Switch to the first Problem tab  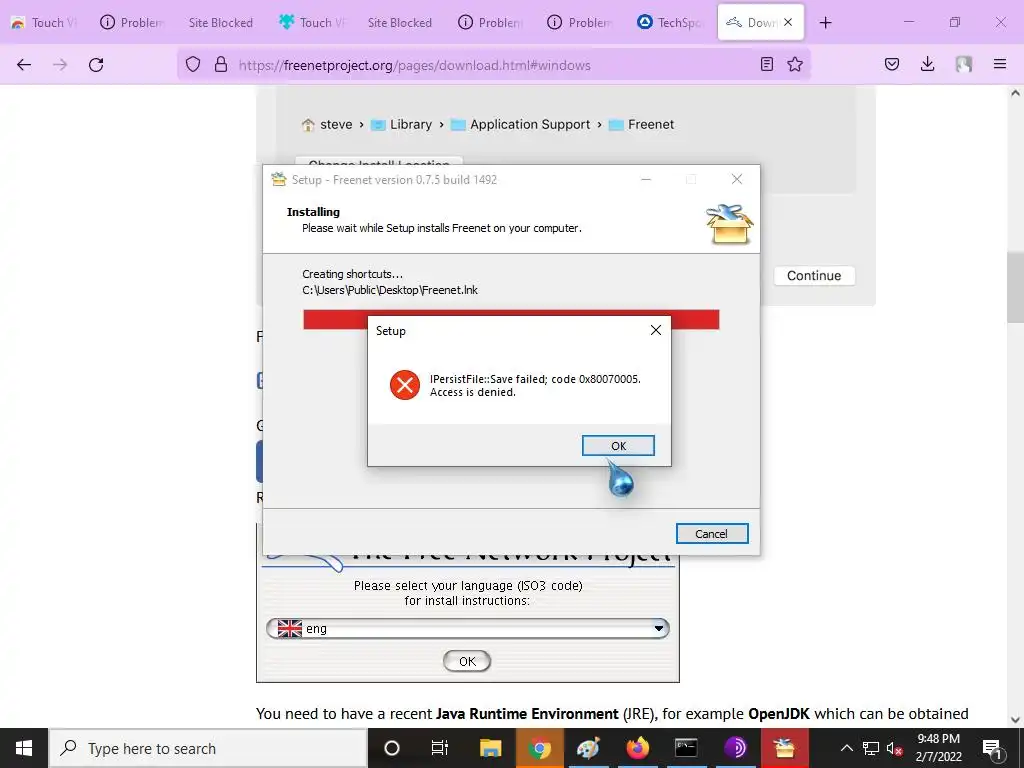point(133,22)
